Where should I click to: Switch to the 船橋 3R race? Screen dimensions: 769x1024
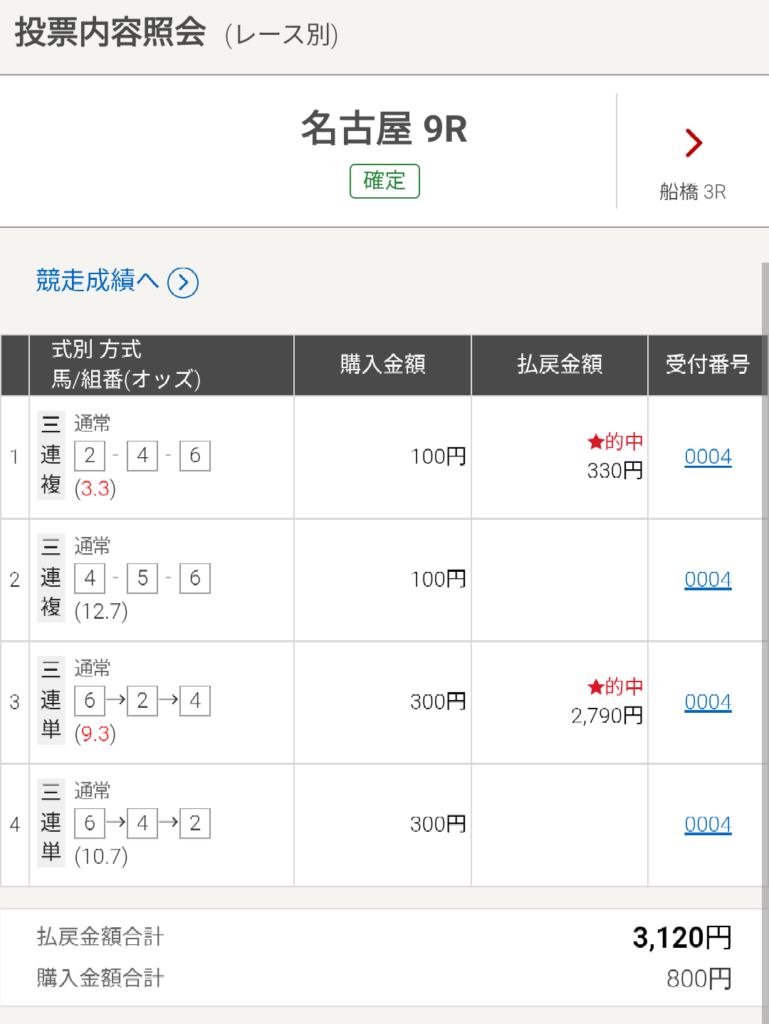692,192
